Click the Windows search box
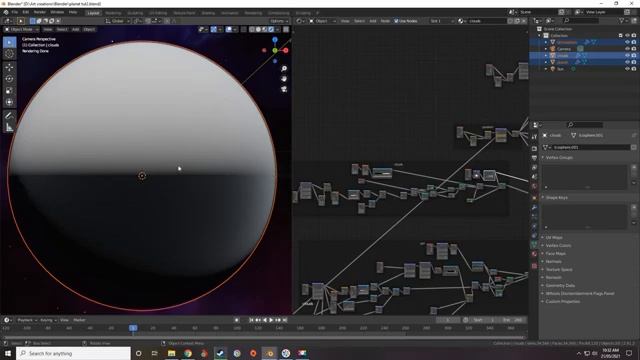This screenshot has width=640, height=360. click(x=73, y=353)
